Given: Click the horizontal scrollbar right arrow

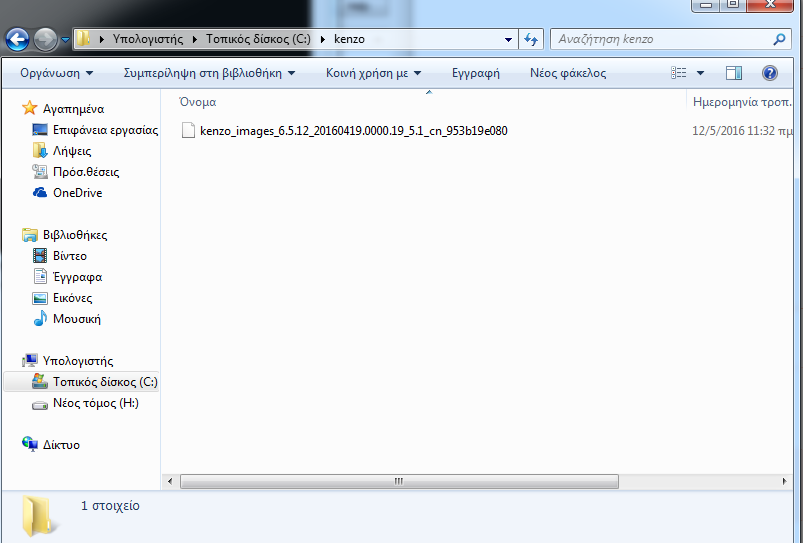Looking at the screenshot, I should point(784,482).
